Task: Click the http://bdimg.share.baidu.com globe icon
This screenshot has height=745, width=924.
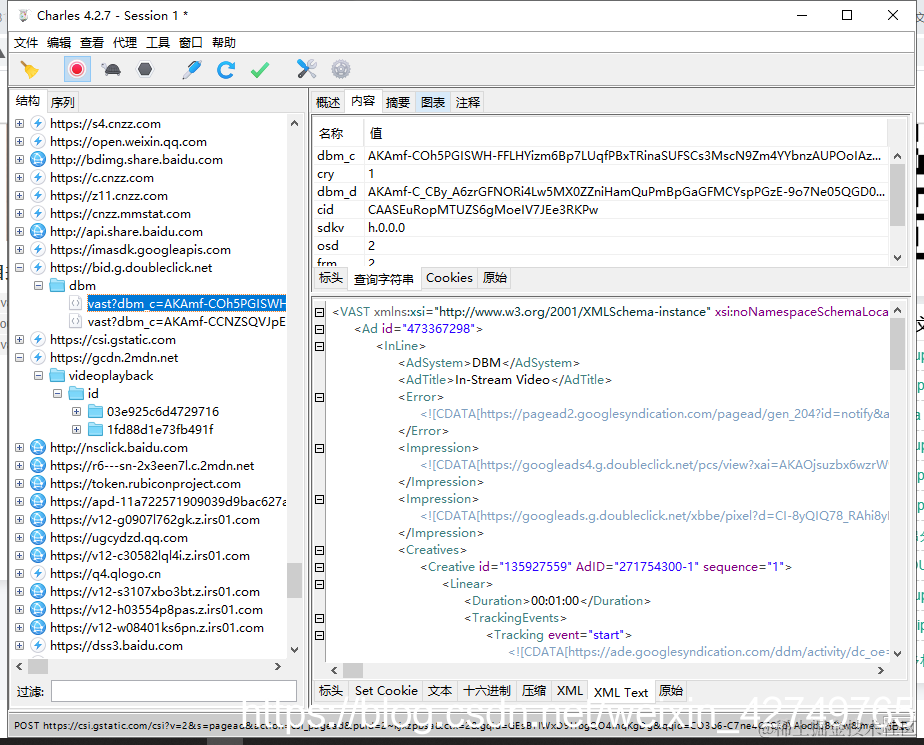Action: pyautogui.click(x=38, y=159)
